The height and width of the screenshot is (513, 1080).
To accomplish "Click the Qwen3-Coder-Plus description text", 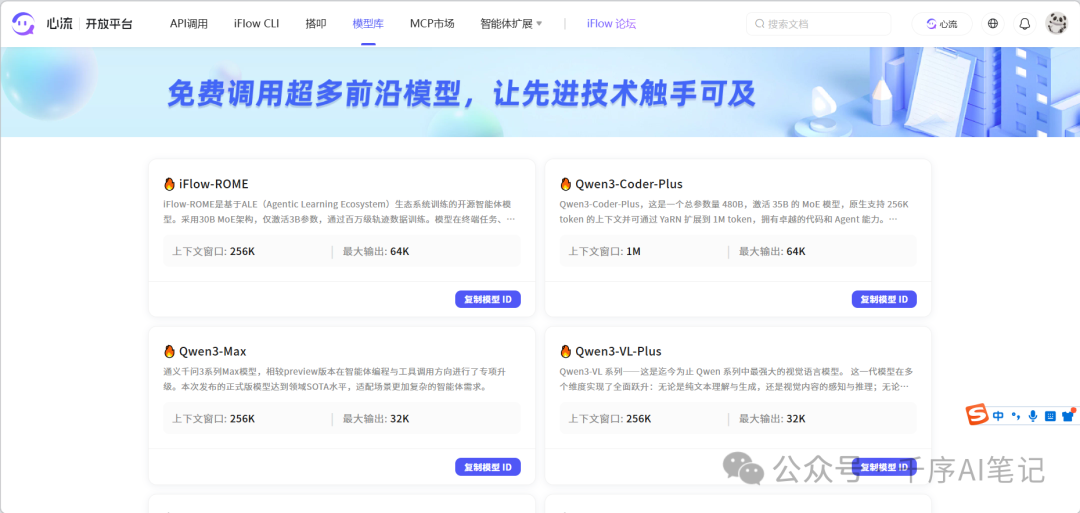I will click(x=734, y=211).
